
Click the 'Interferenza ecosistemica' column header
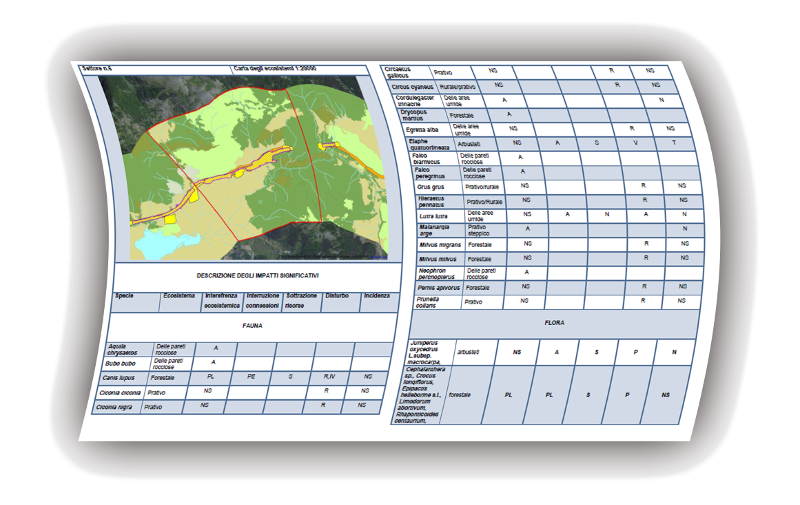[x=221, y=300]
